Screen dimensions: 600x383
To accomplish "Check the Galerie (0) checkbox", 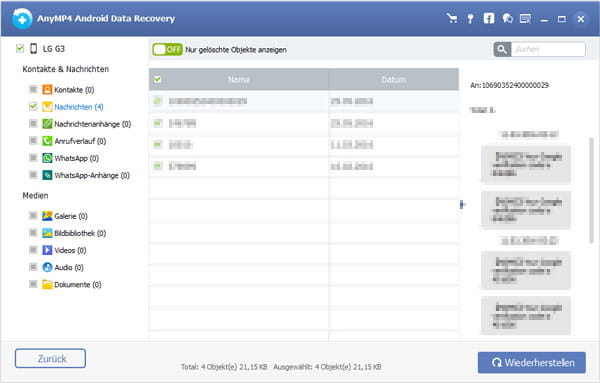I will point(33,215).
